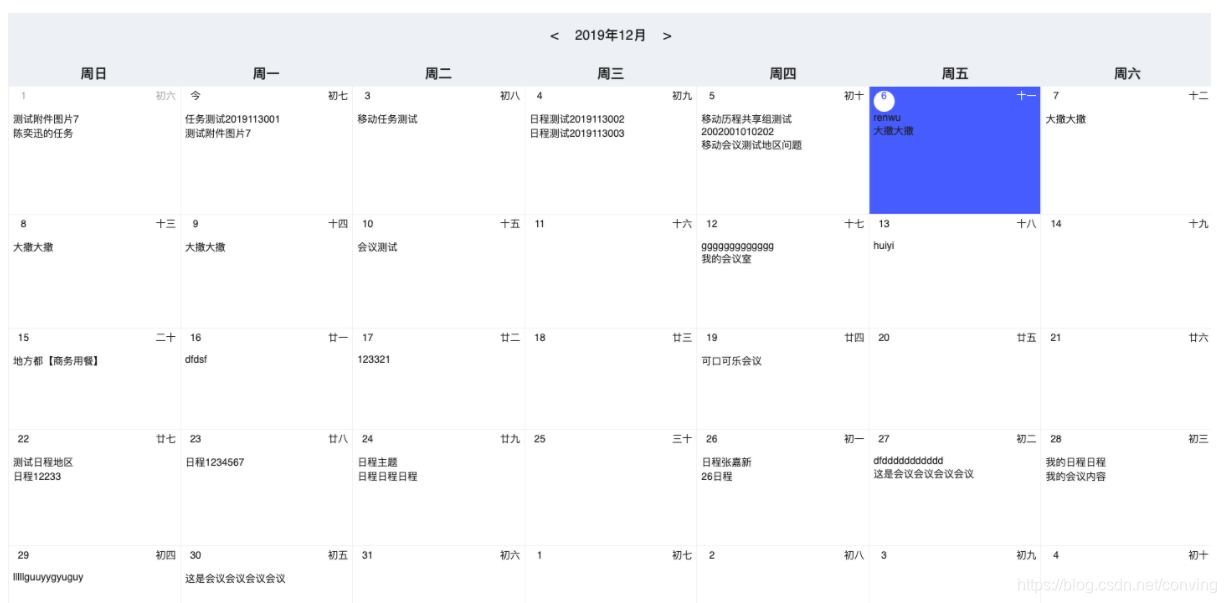The height and width of the screenshot is (603, 1226).
Task: Open event 移动历程共享组测试
Action: (746, 119)
